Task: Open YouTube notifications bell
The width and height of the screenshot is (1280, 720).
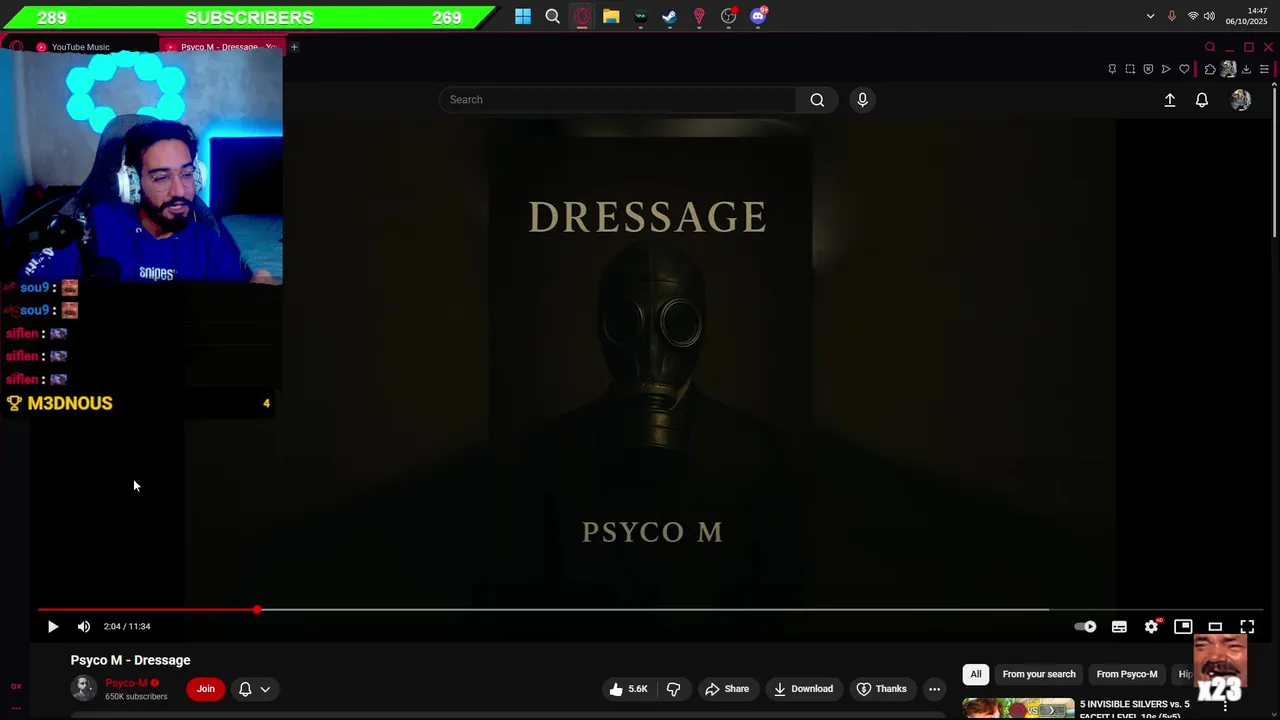Action: click(x=1202, y=100)
